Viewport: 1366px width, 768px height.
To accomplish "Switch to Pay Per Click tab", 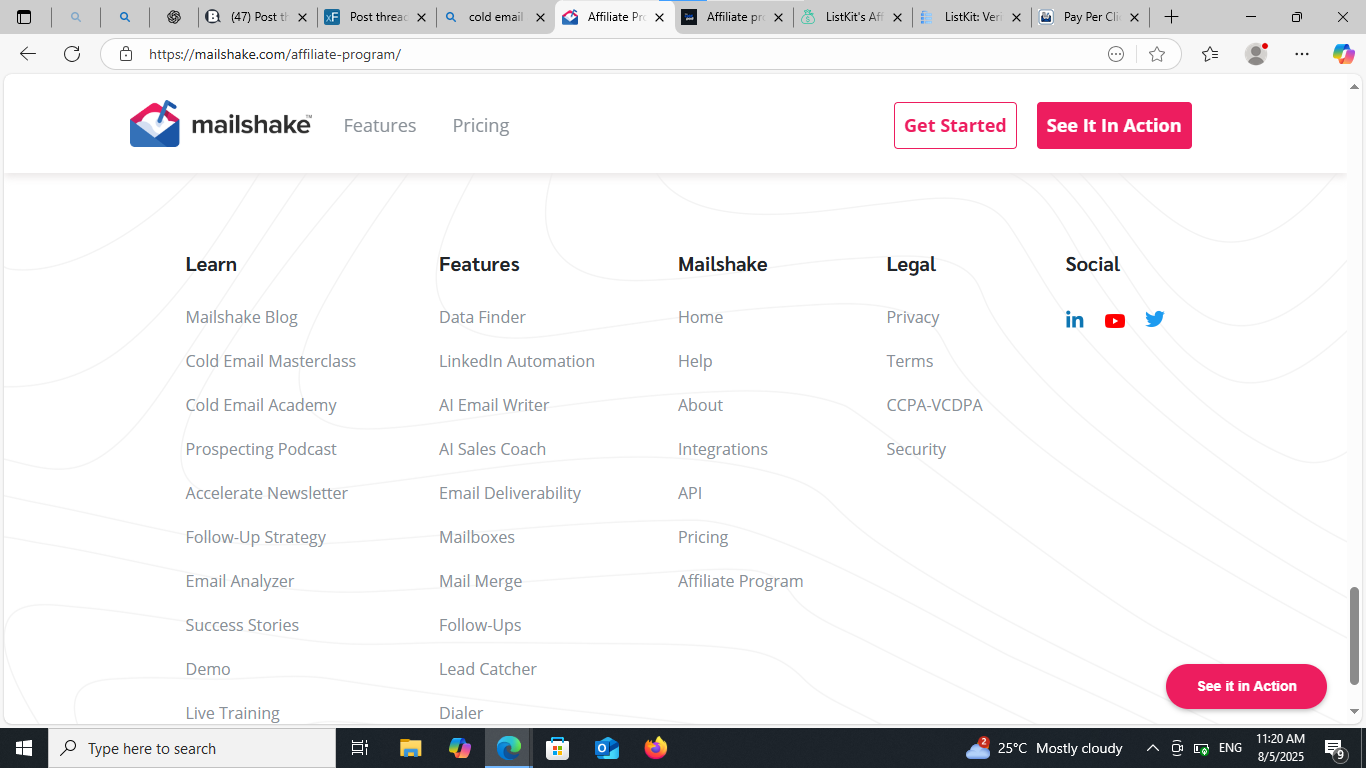I will tap(1090, 17).
